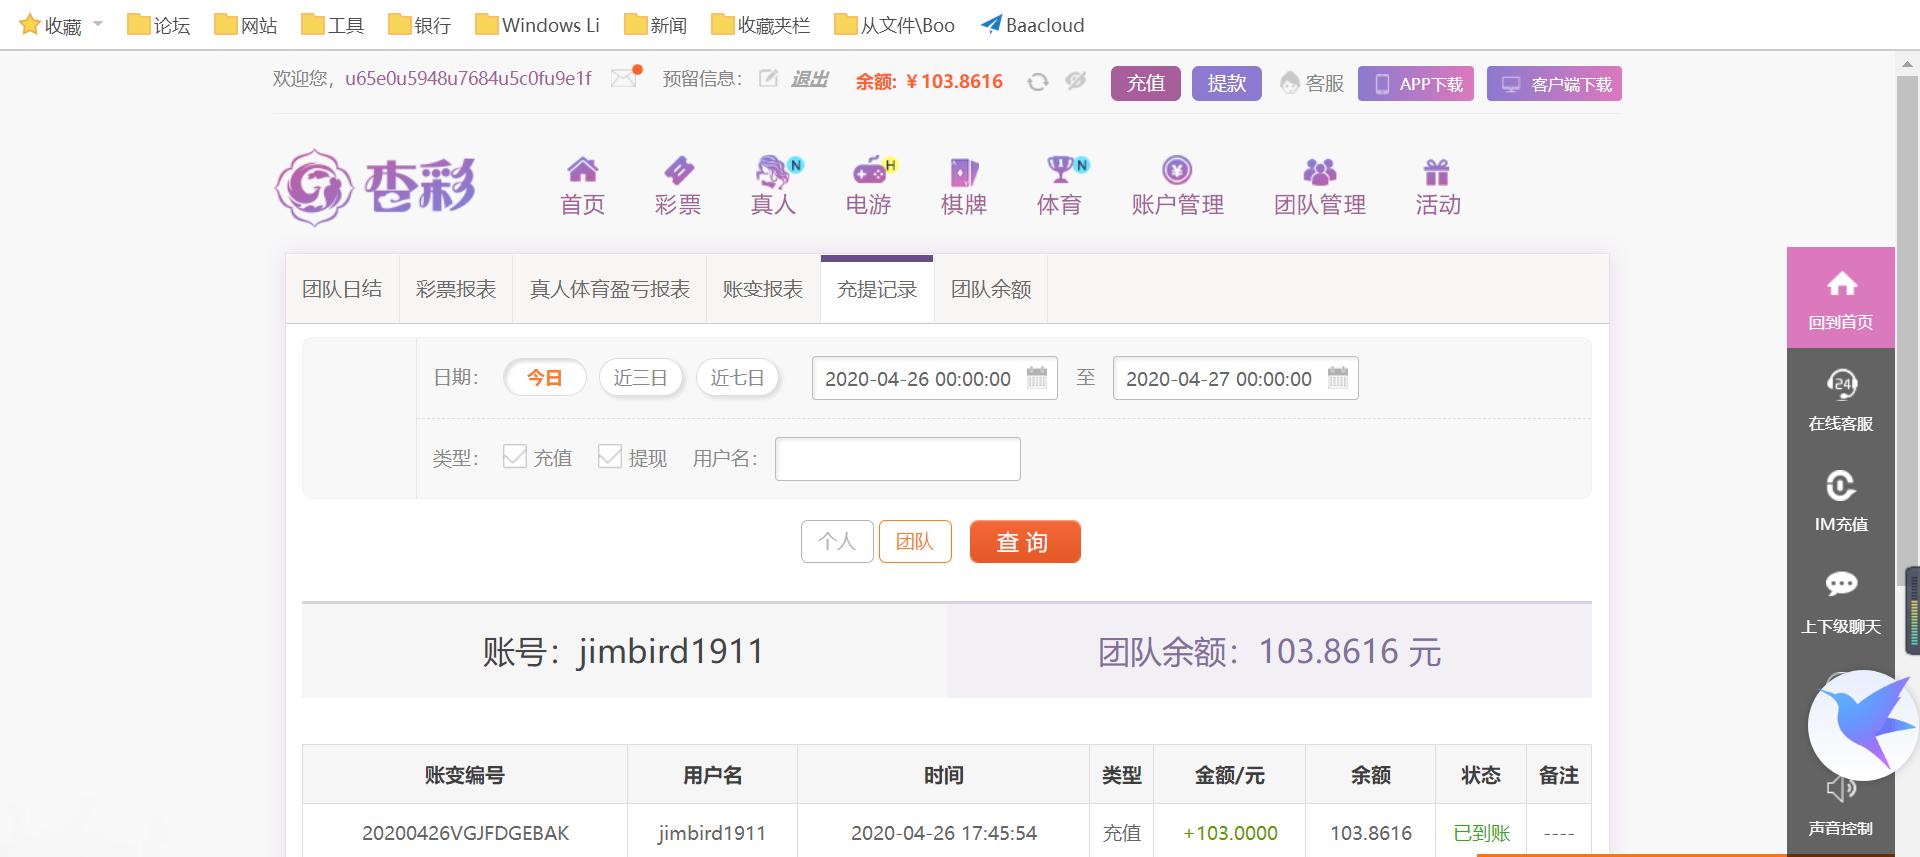Open 客服 customer service in top bar
This screenshot has height=857, width=1920.
(x=1313, y=83)
